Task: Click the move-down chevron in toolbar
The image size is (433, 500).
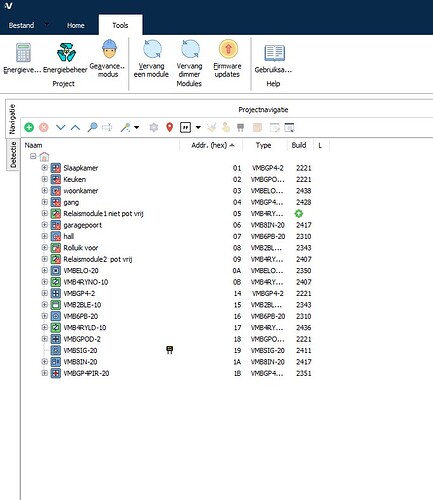Action: [x=61, y=127]
